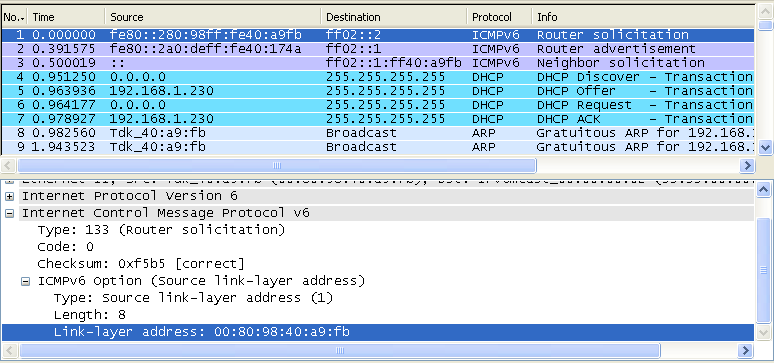Select packet 5 DHCP Offer row
The height and width of the screenshot is (363, 774).
coord(378,91)
